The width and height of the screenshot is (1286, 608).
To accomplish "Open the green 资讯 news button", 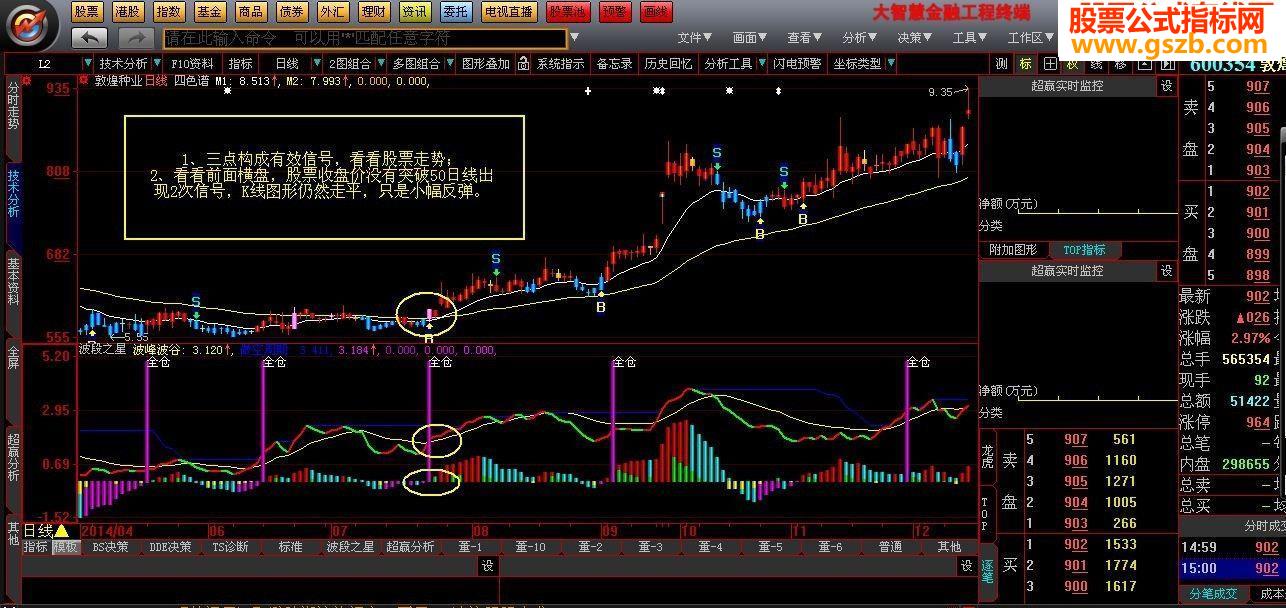I will pos(414,12).
